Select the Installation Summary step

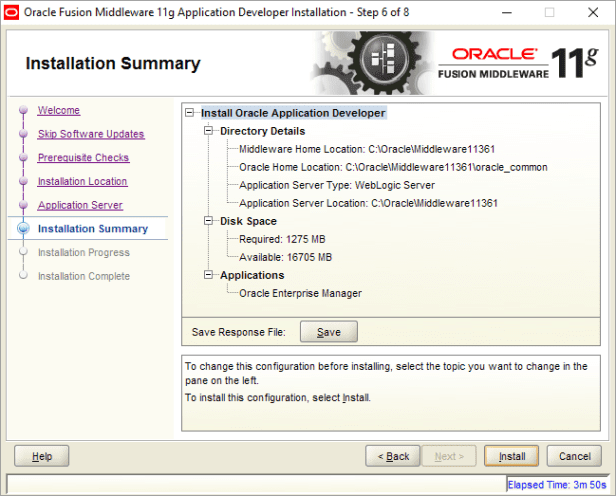93,229
